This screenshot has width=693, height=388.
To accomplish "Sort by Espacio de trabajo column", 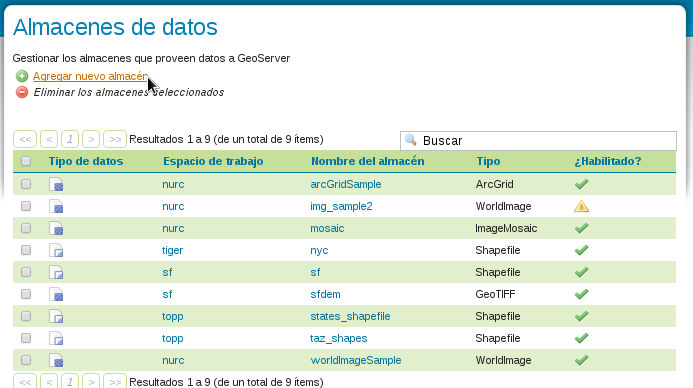I will (x=213, y=161).
